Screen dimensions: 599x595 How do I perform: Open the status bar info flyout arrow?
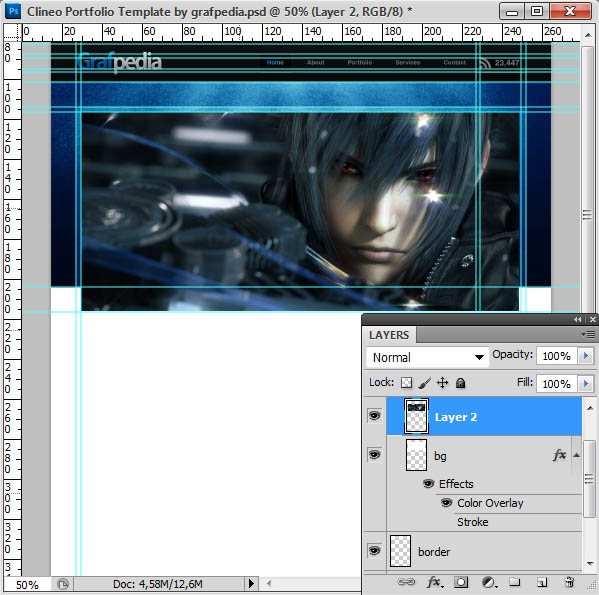(x=251, y=584)
